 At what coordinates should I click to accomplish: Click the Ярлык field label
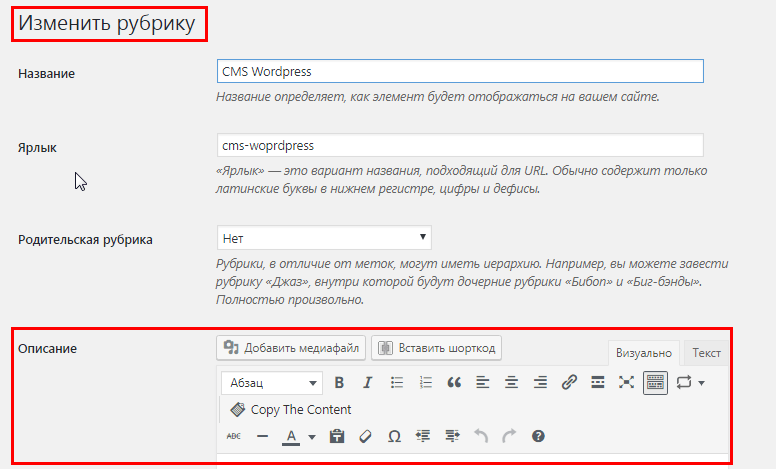pos(37,147)
